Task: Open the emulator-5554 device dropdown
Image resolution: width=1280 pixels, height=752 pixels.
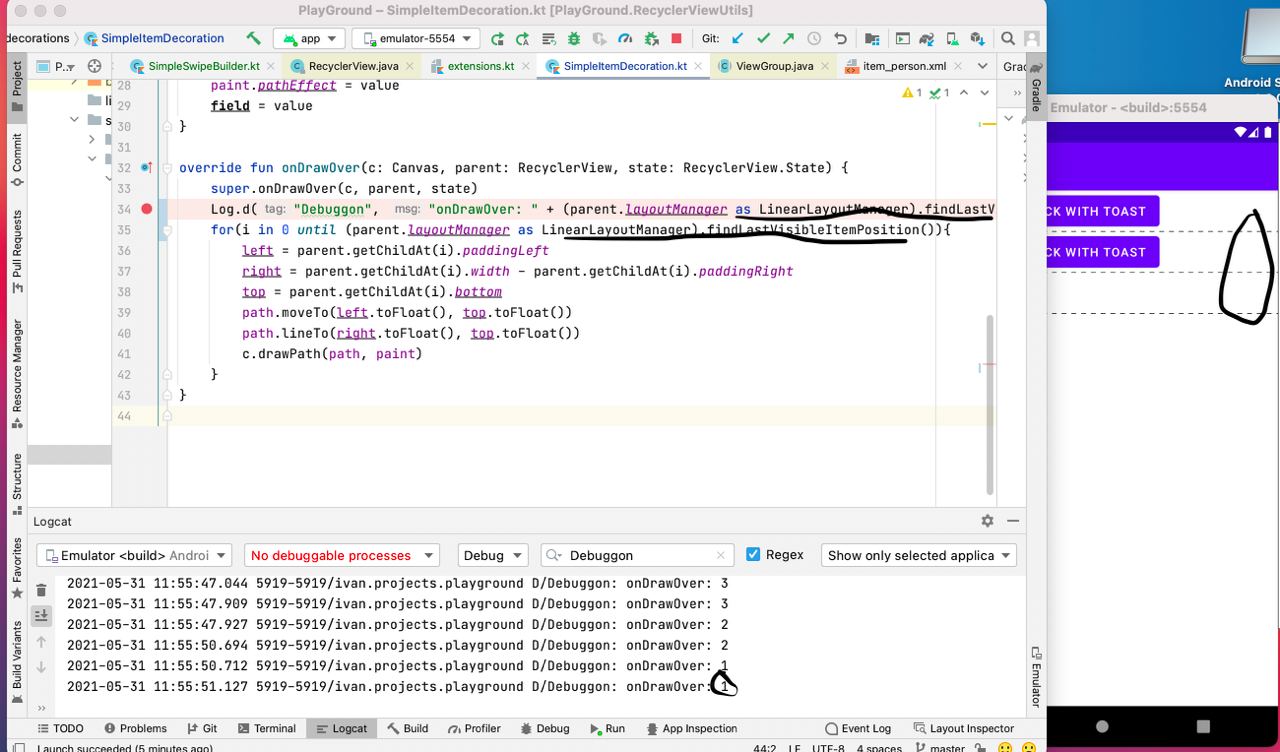Action: pyautogui.click(x=415, y=39)
